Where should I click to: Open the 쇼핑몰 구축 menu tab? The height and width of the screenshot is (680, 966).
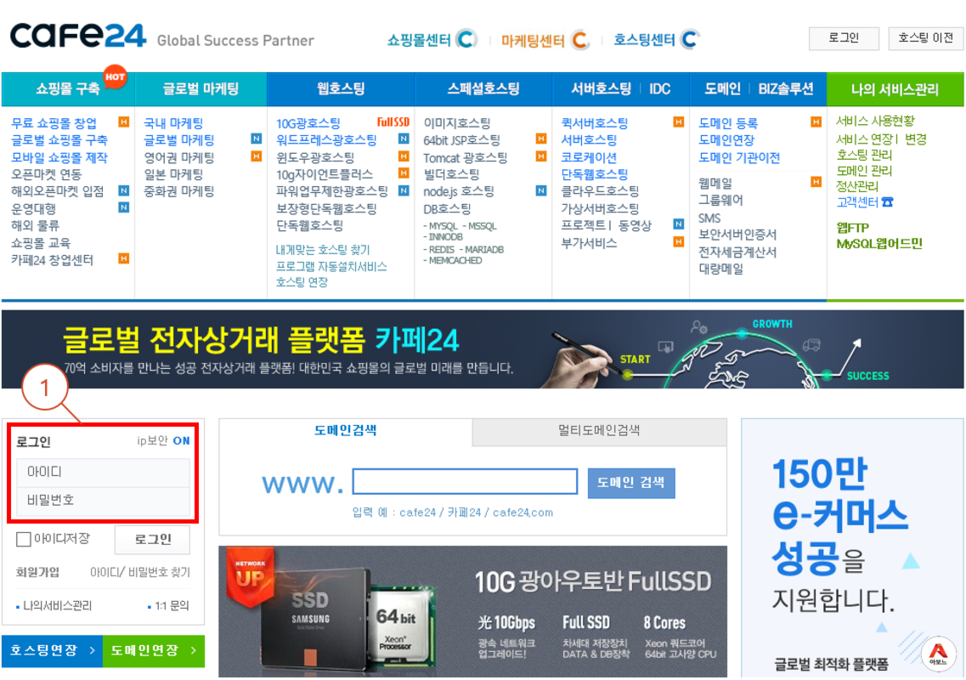point(68,89)
